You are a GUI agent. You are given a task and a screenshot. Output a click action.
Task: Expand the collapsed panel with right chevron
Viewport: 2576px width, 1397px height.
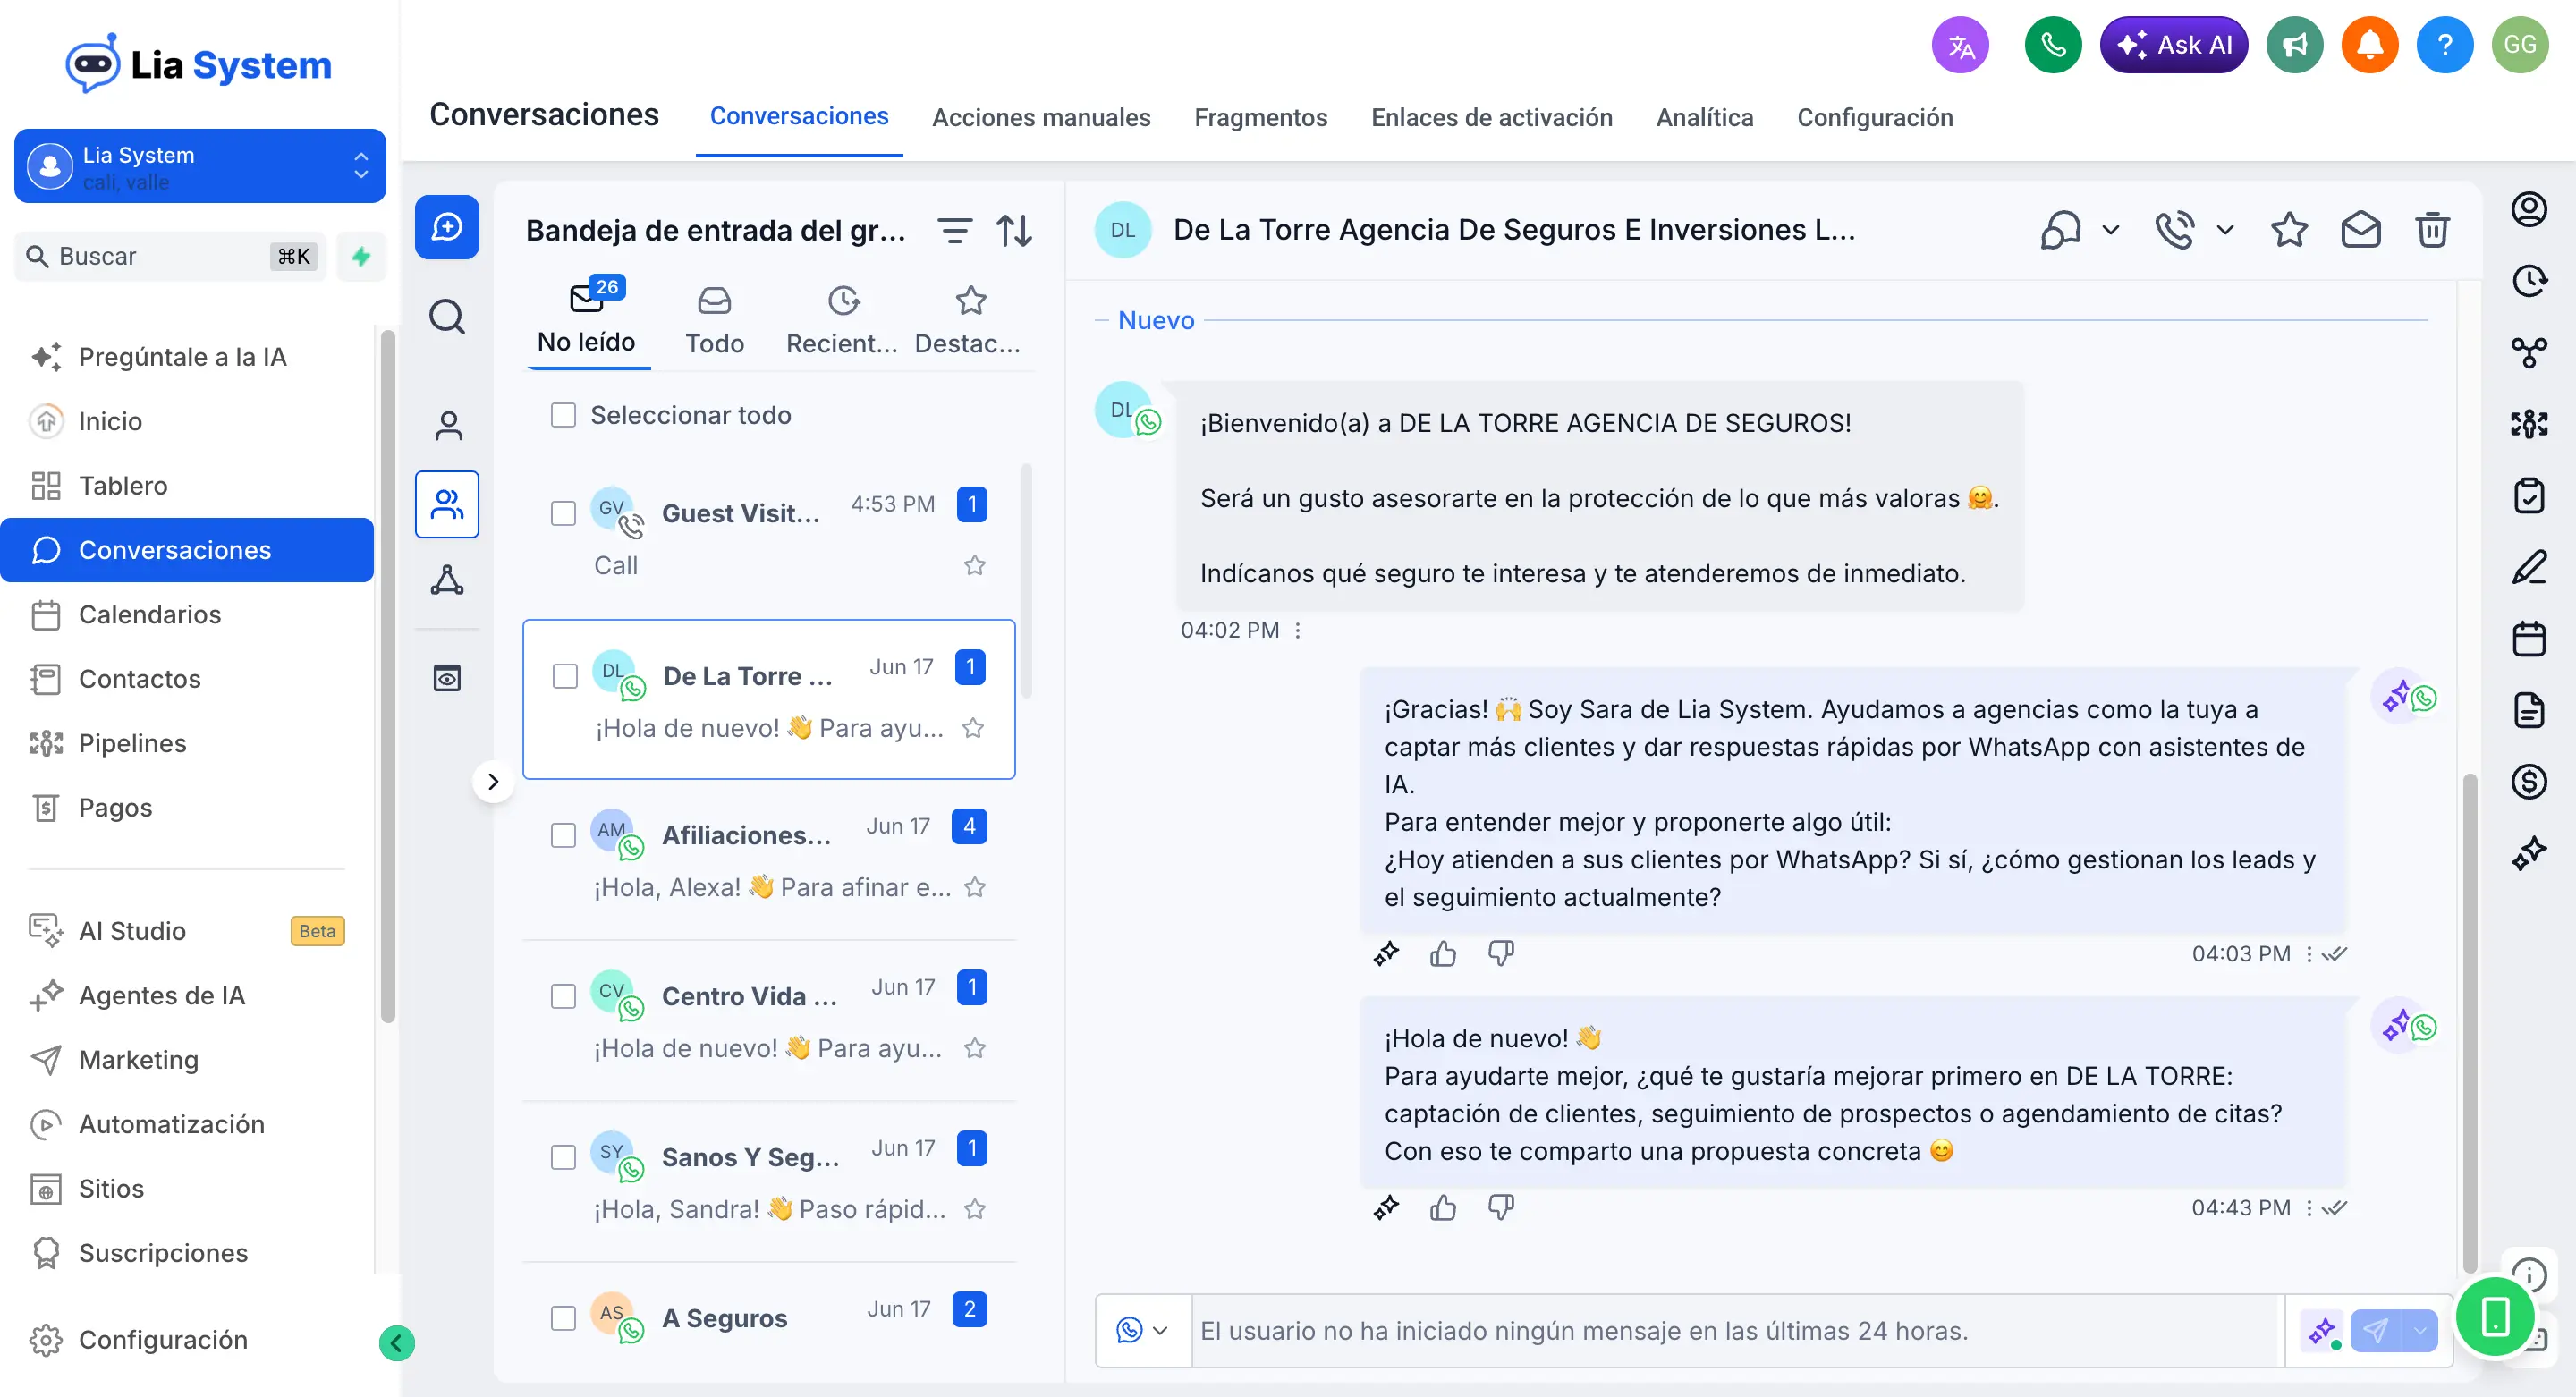tap(493, 782)
